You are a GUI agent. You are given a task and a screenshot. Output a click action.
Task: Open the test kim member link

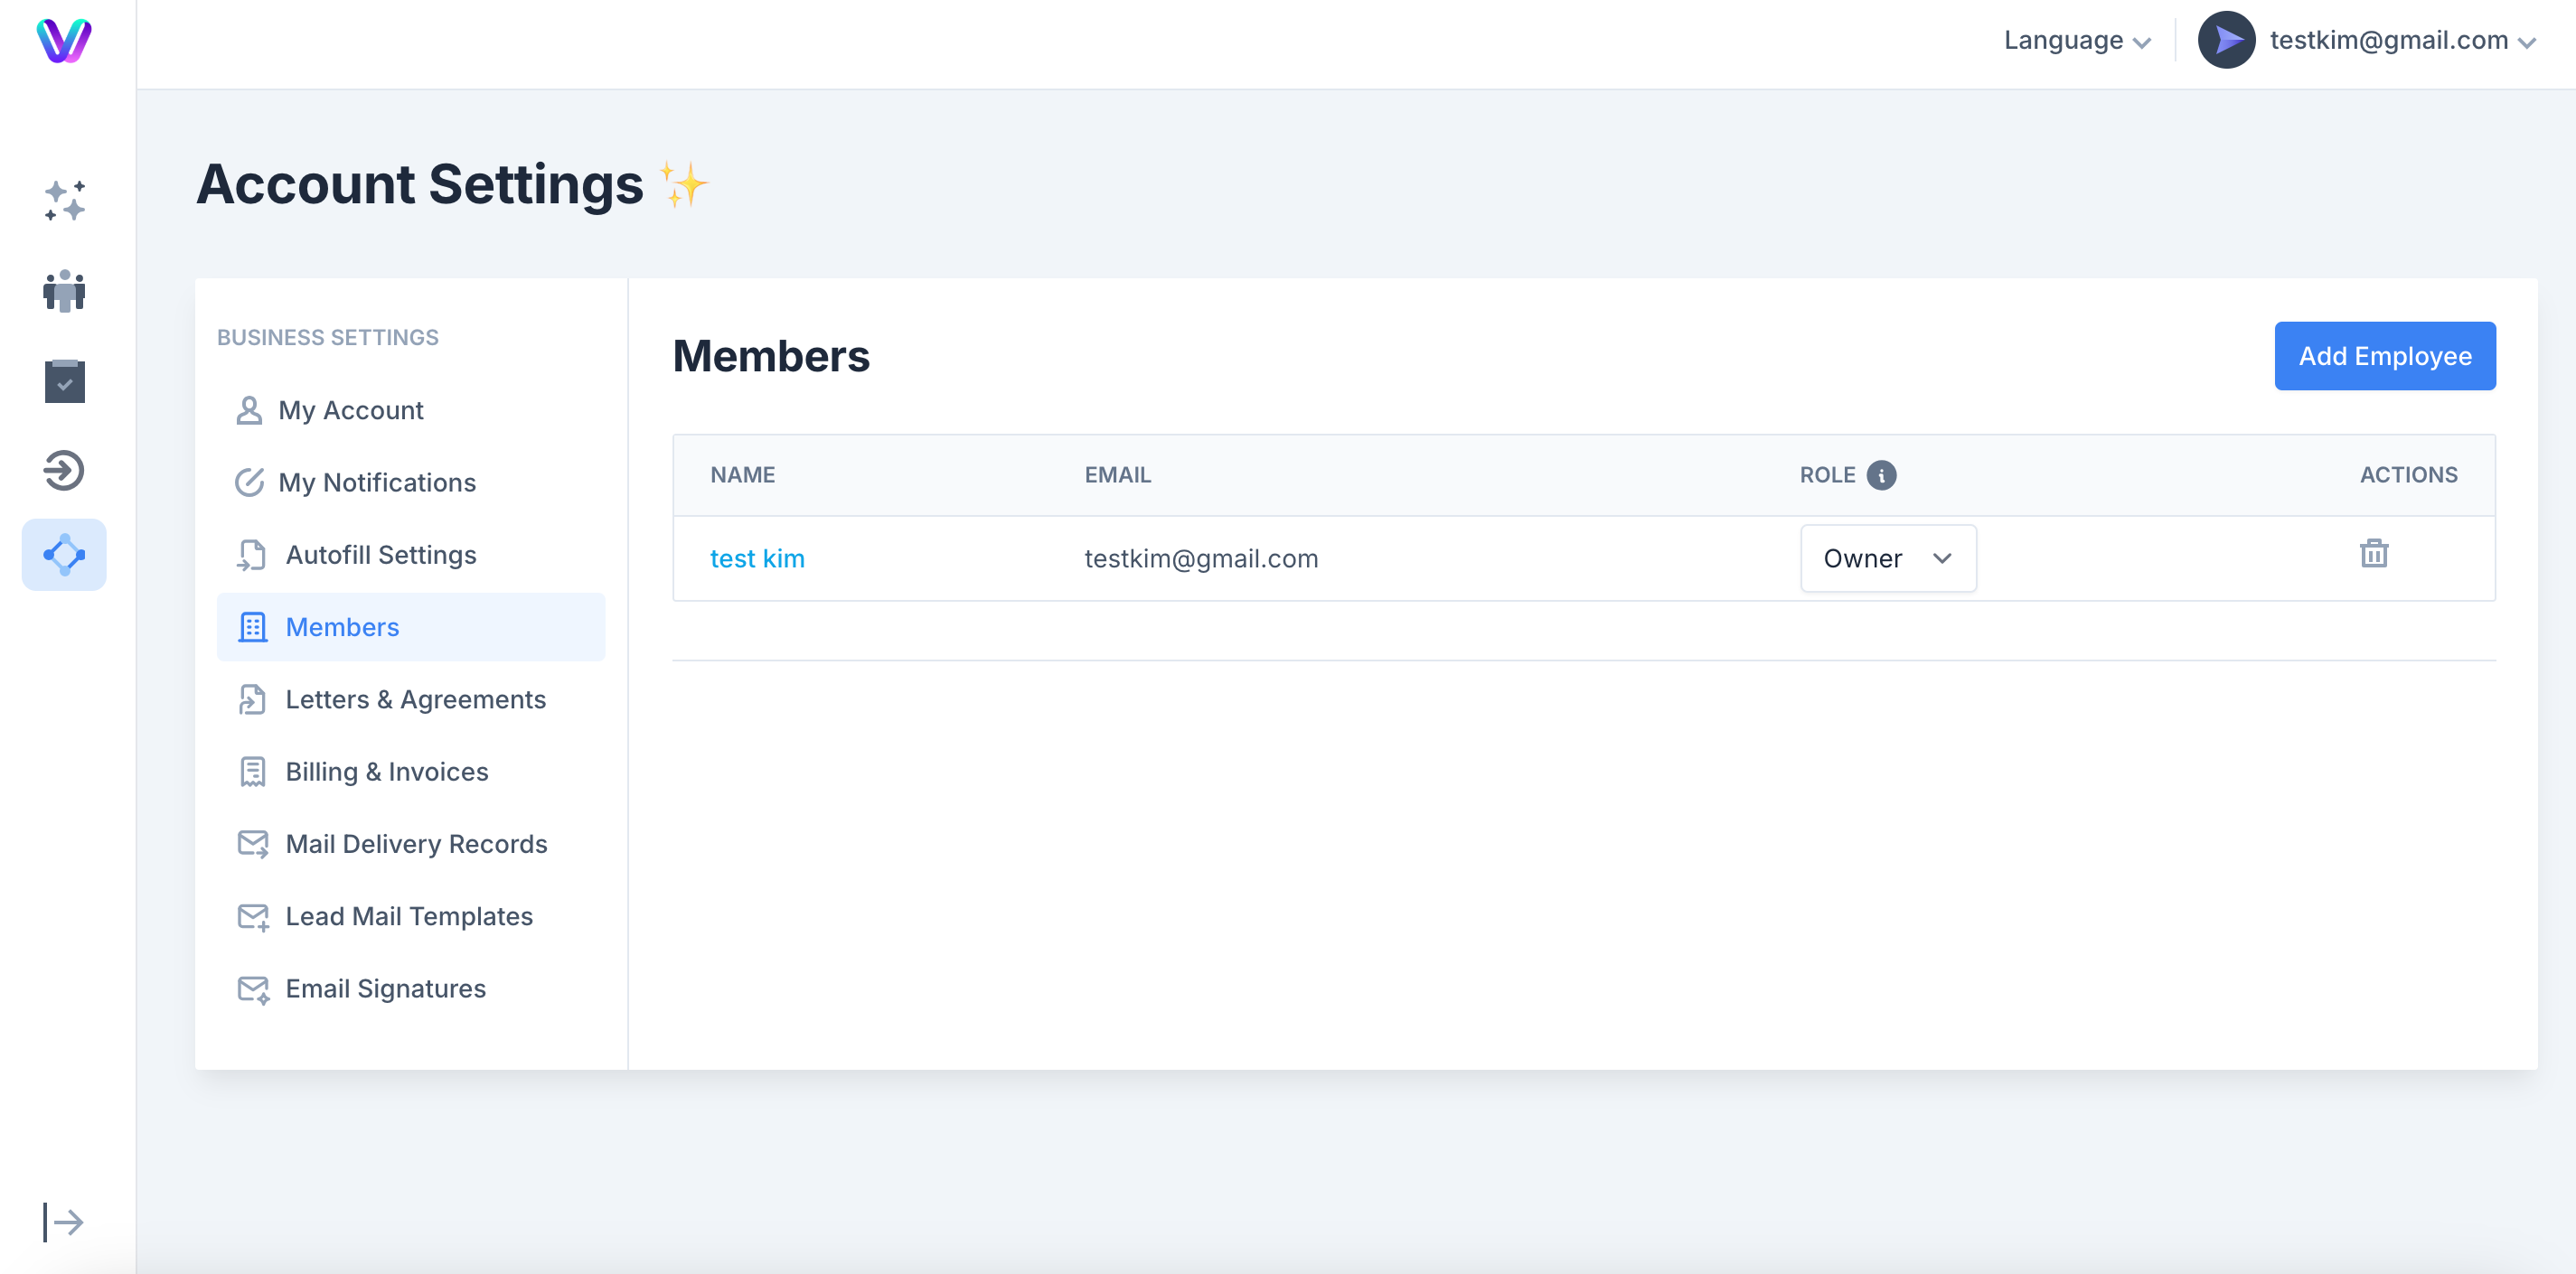(x=757, y=558)
